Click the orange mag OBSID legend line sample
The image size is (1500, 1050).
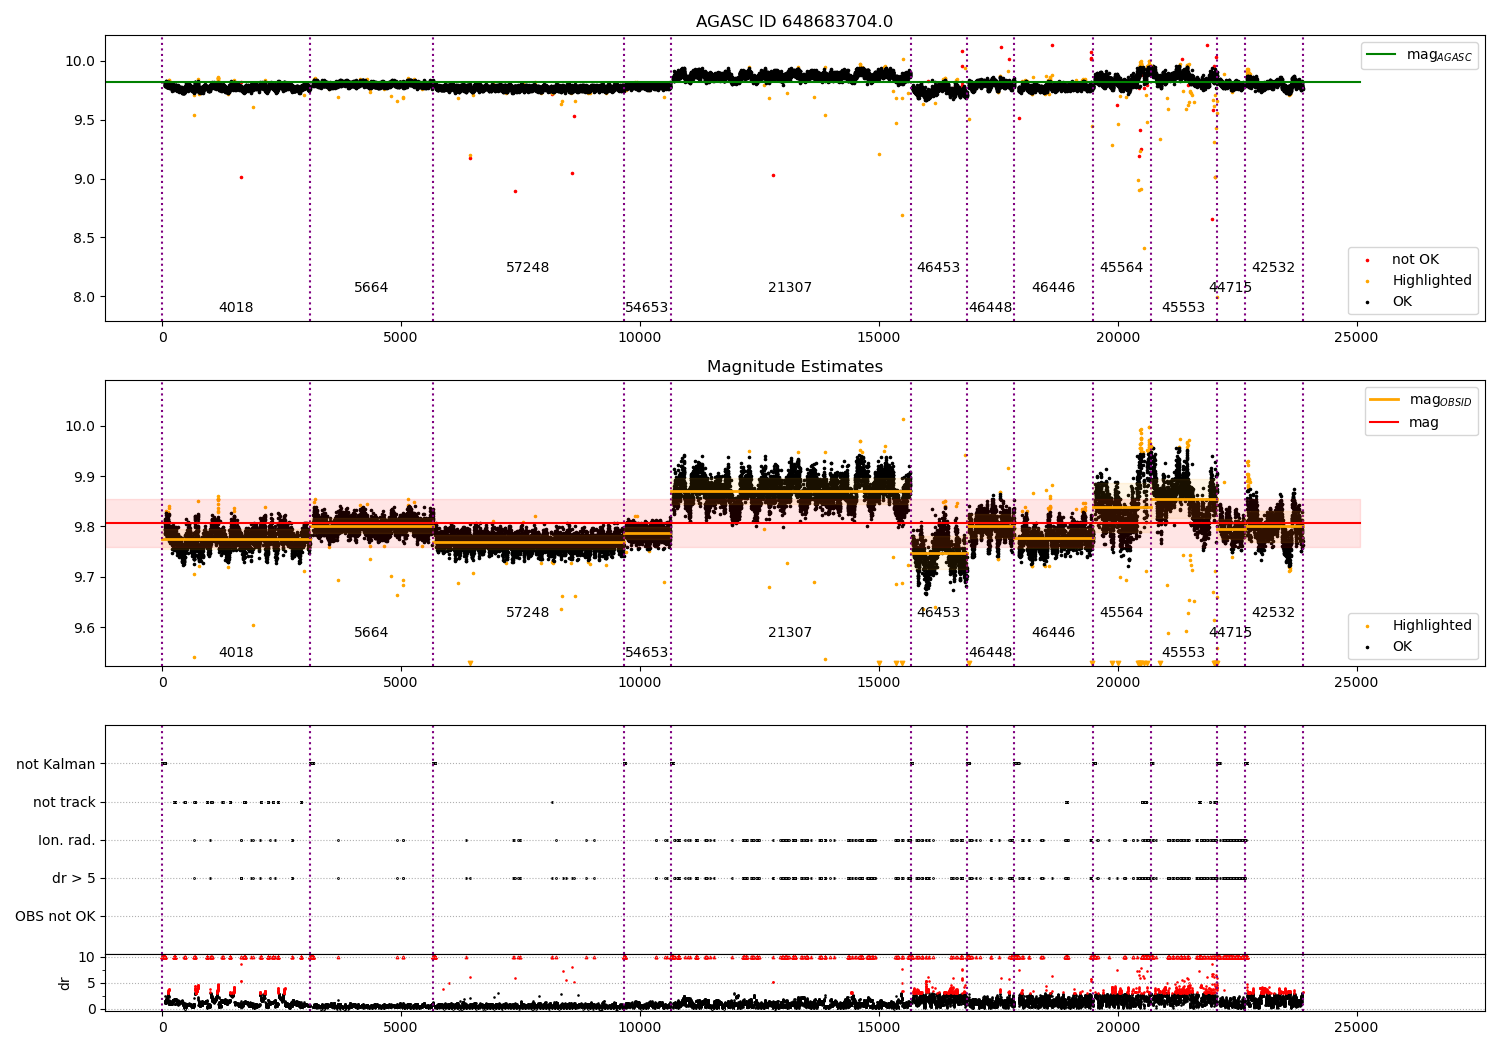(1386, 400)
